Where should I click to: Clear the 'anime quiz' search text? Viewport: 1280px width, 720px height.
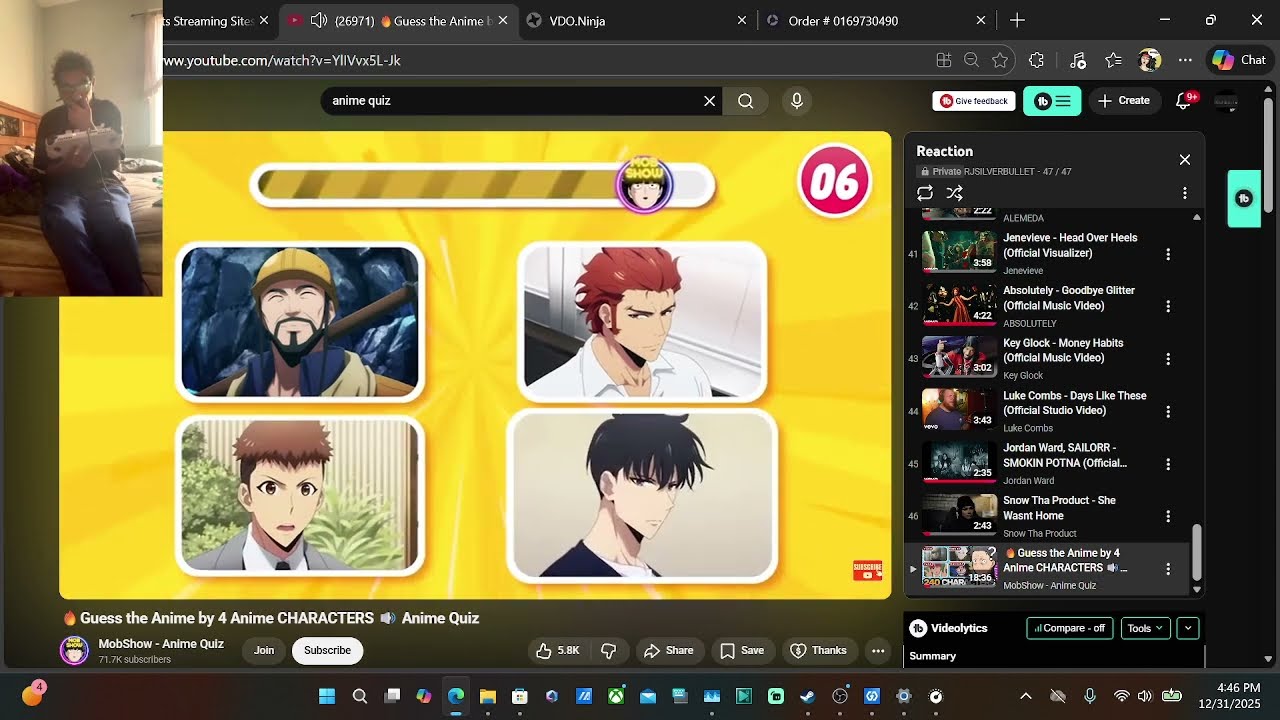click(710, 101)
